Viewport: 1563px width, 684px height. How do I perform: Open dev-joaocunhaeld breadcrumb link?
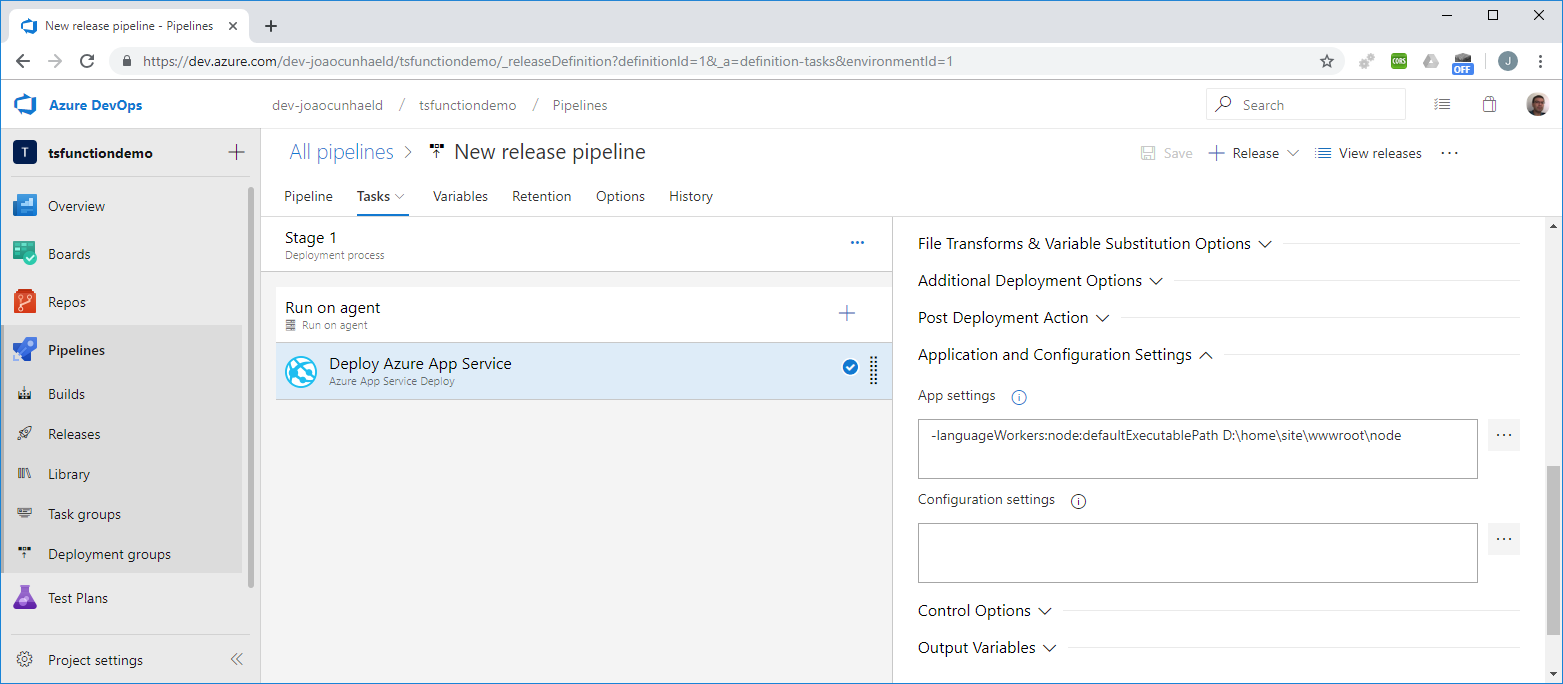click(327, 105)
